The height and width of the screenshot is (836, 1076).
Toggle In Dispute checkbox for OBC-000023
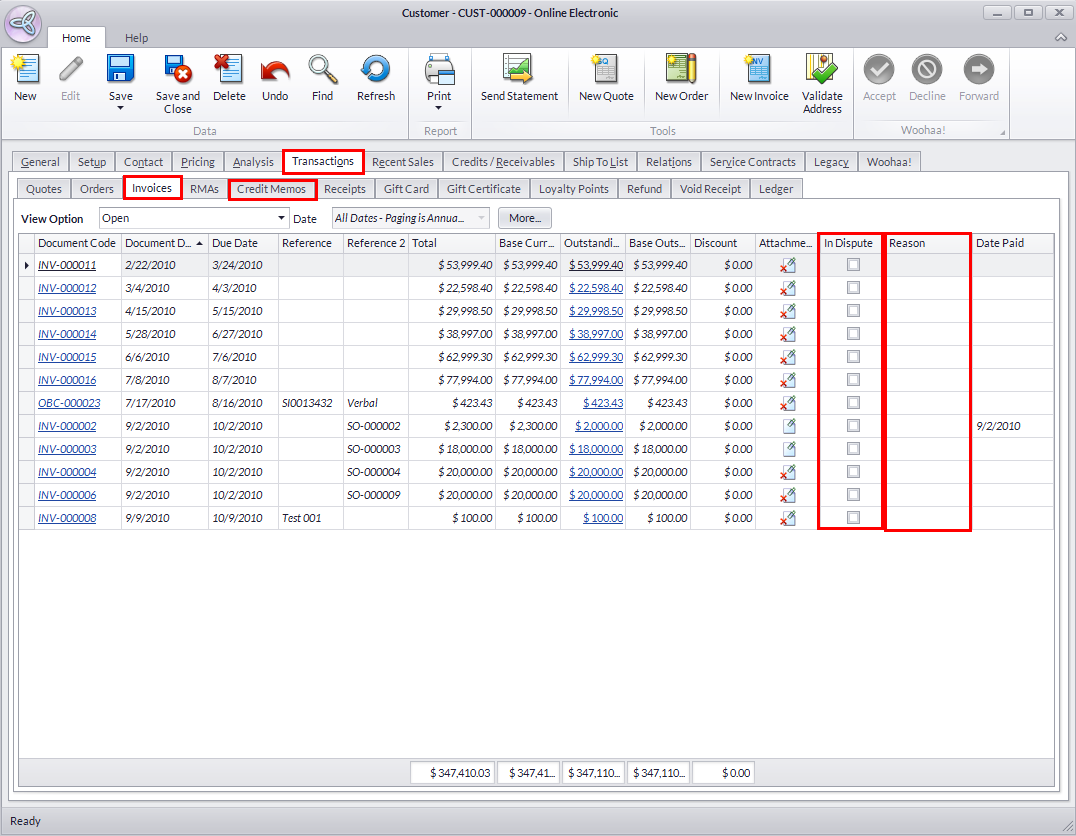pyautogui.click(x=853, y=403)
